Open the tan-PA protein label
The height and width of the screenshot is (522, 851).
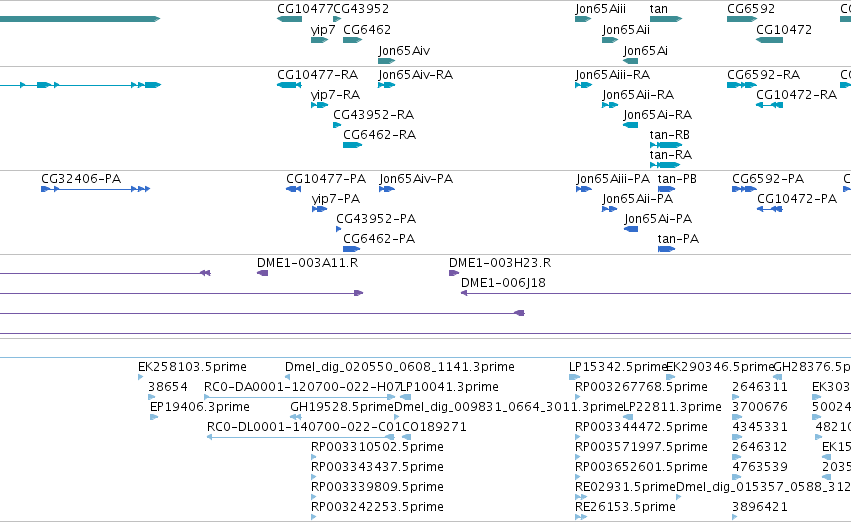(x=678, y=239)
